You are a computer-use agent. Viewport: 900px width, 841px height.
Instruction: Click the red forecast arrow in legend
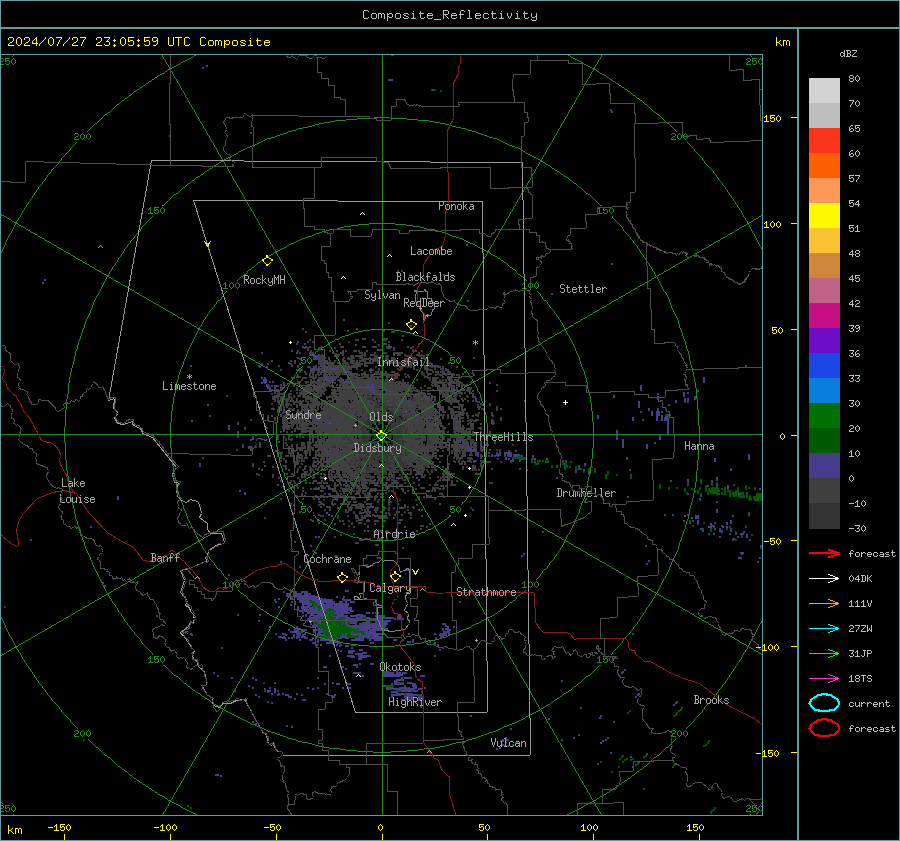point(824,553)
